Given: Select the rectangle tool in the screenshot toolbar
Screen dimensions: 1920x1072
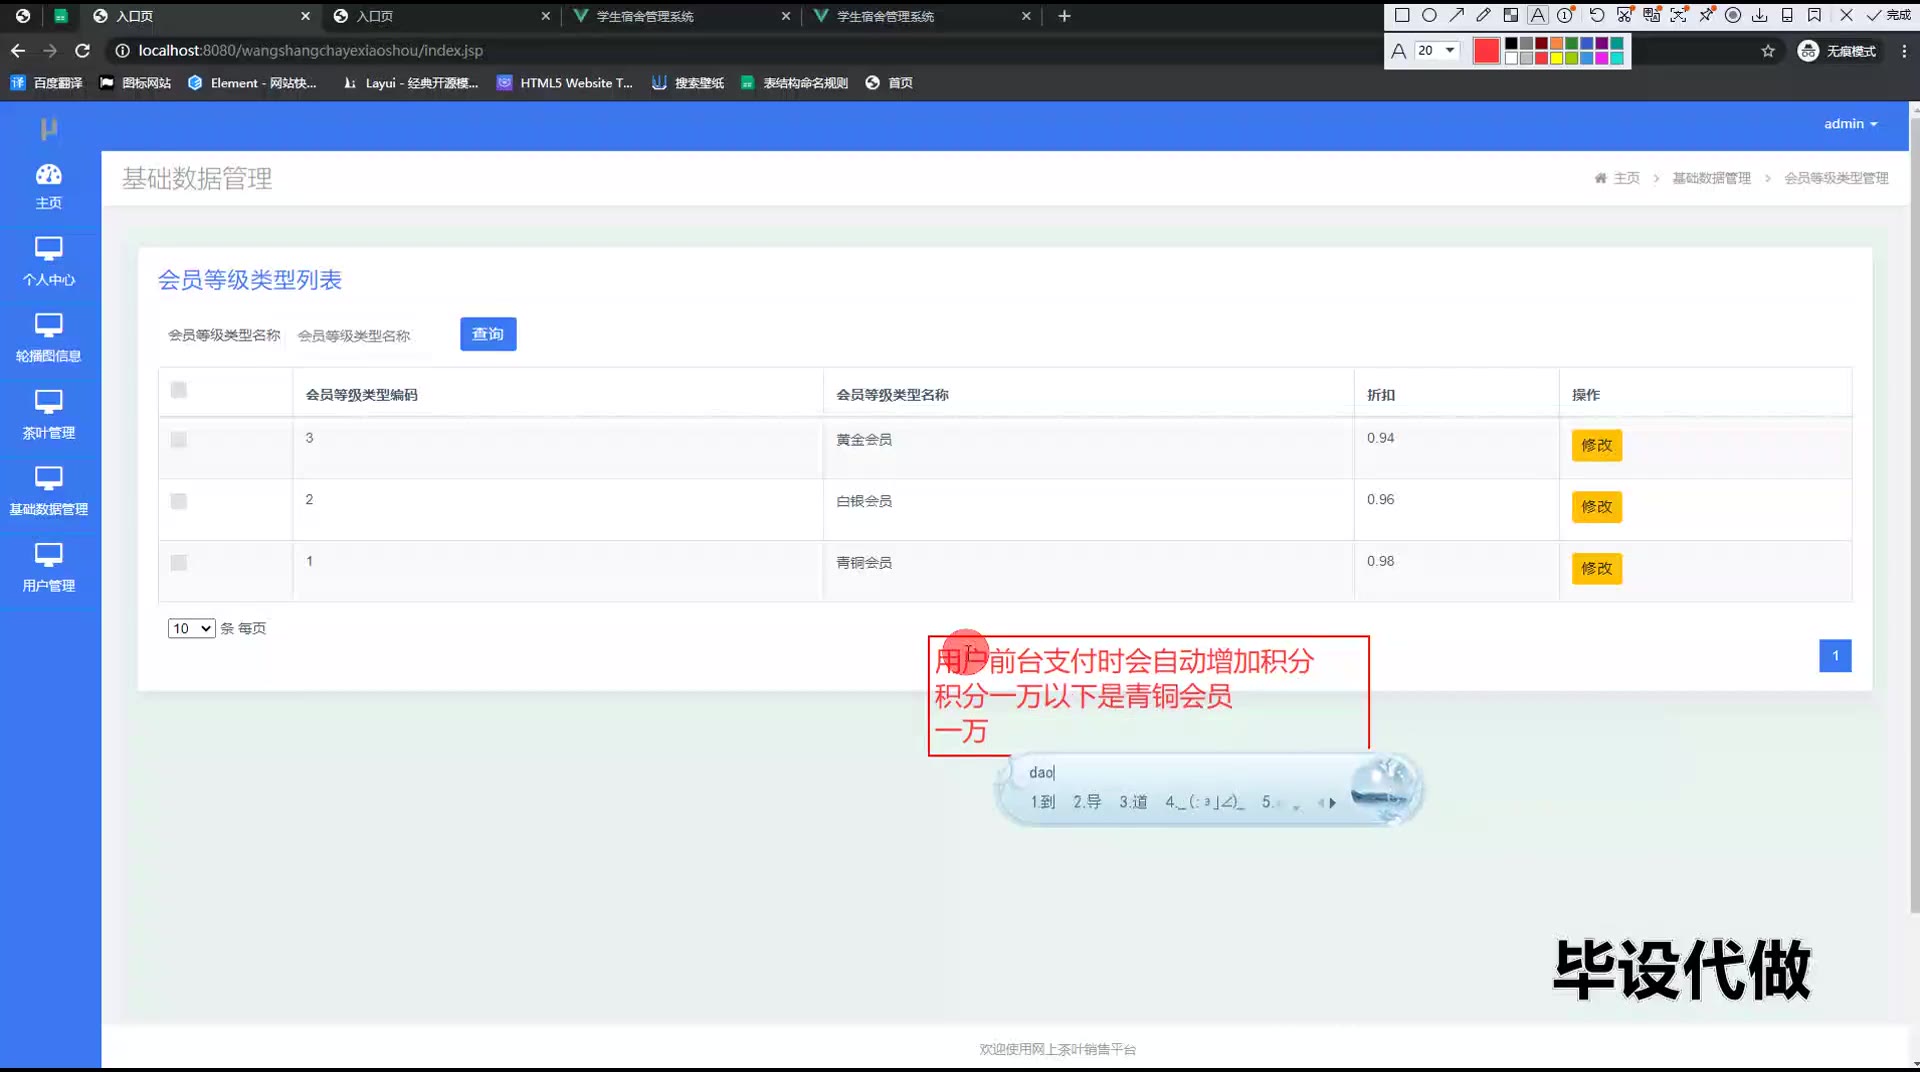Looking at the screenshot, I should (1402, 15).
